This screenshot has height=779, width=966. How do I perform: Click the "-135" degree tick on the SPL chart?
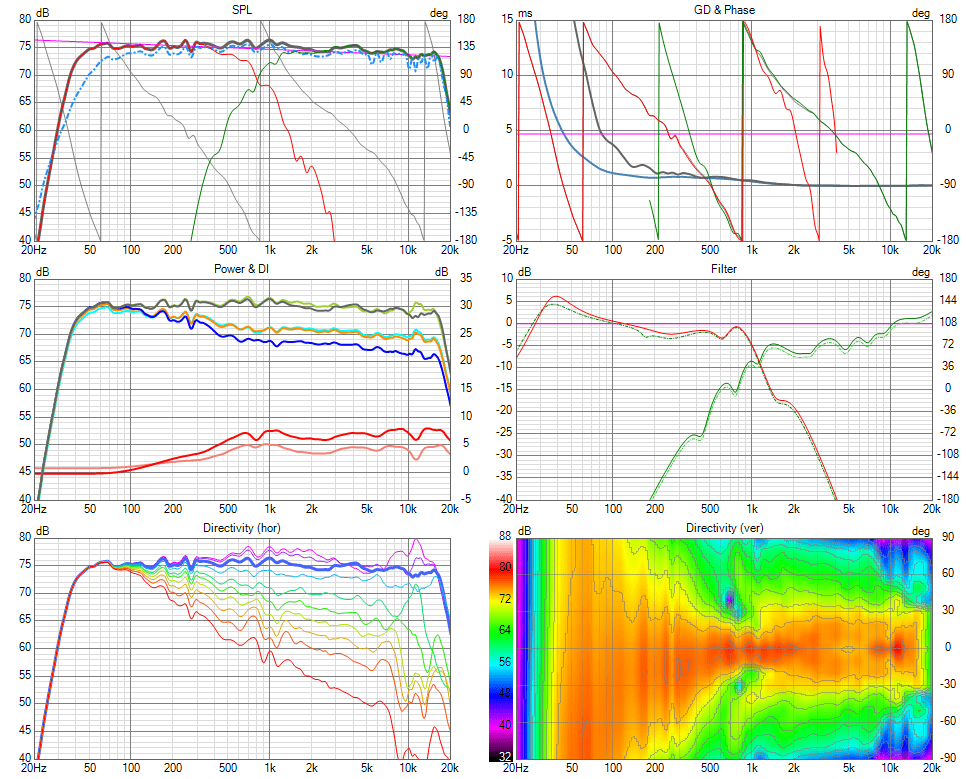[466, 212]
